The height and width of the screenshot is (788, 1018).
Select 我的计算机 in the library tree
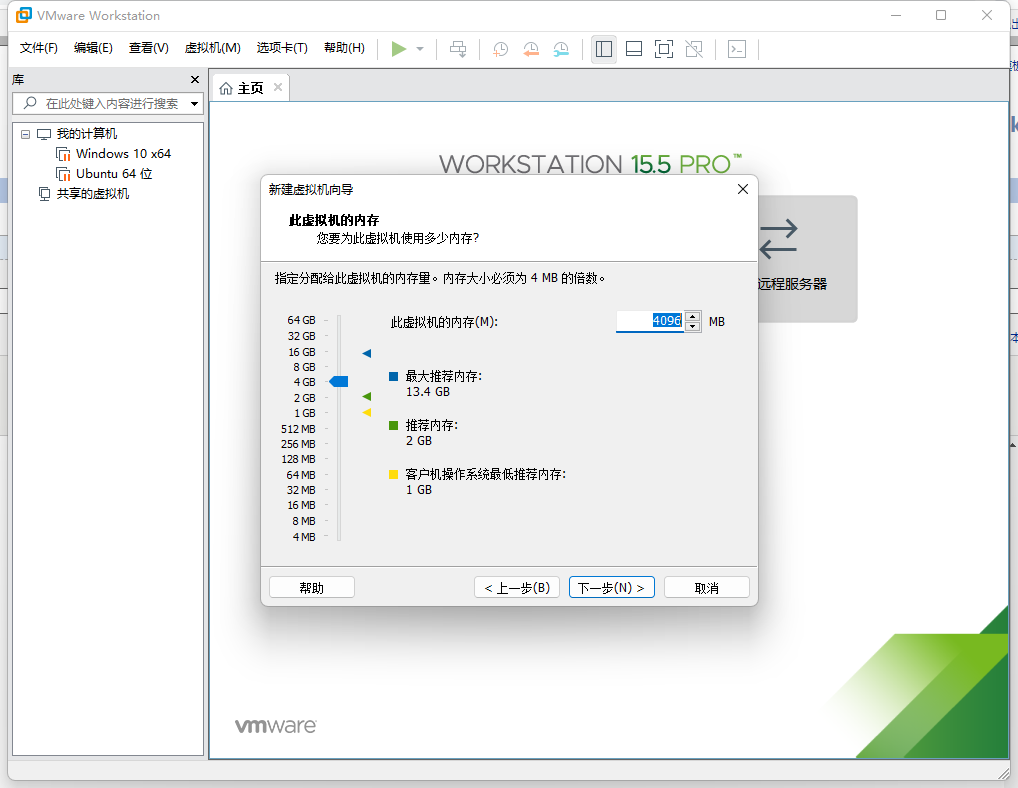(86, 134)
